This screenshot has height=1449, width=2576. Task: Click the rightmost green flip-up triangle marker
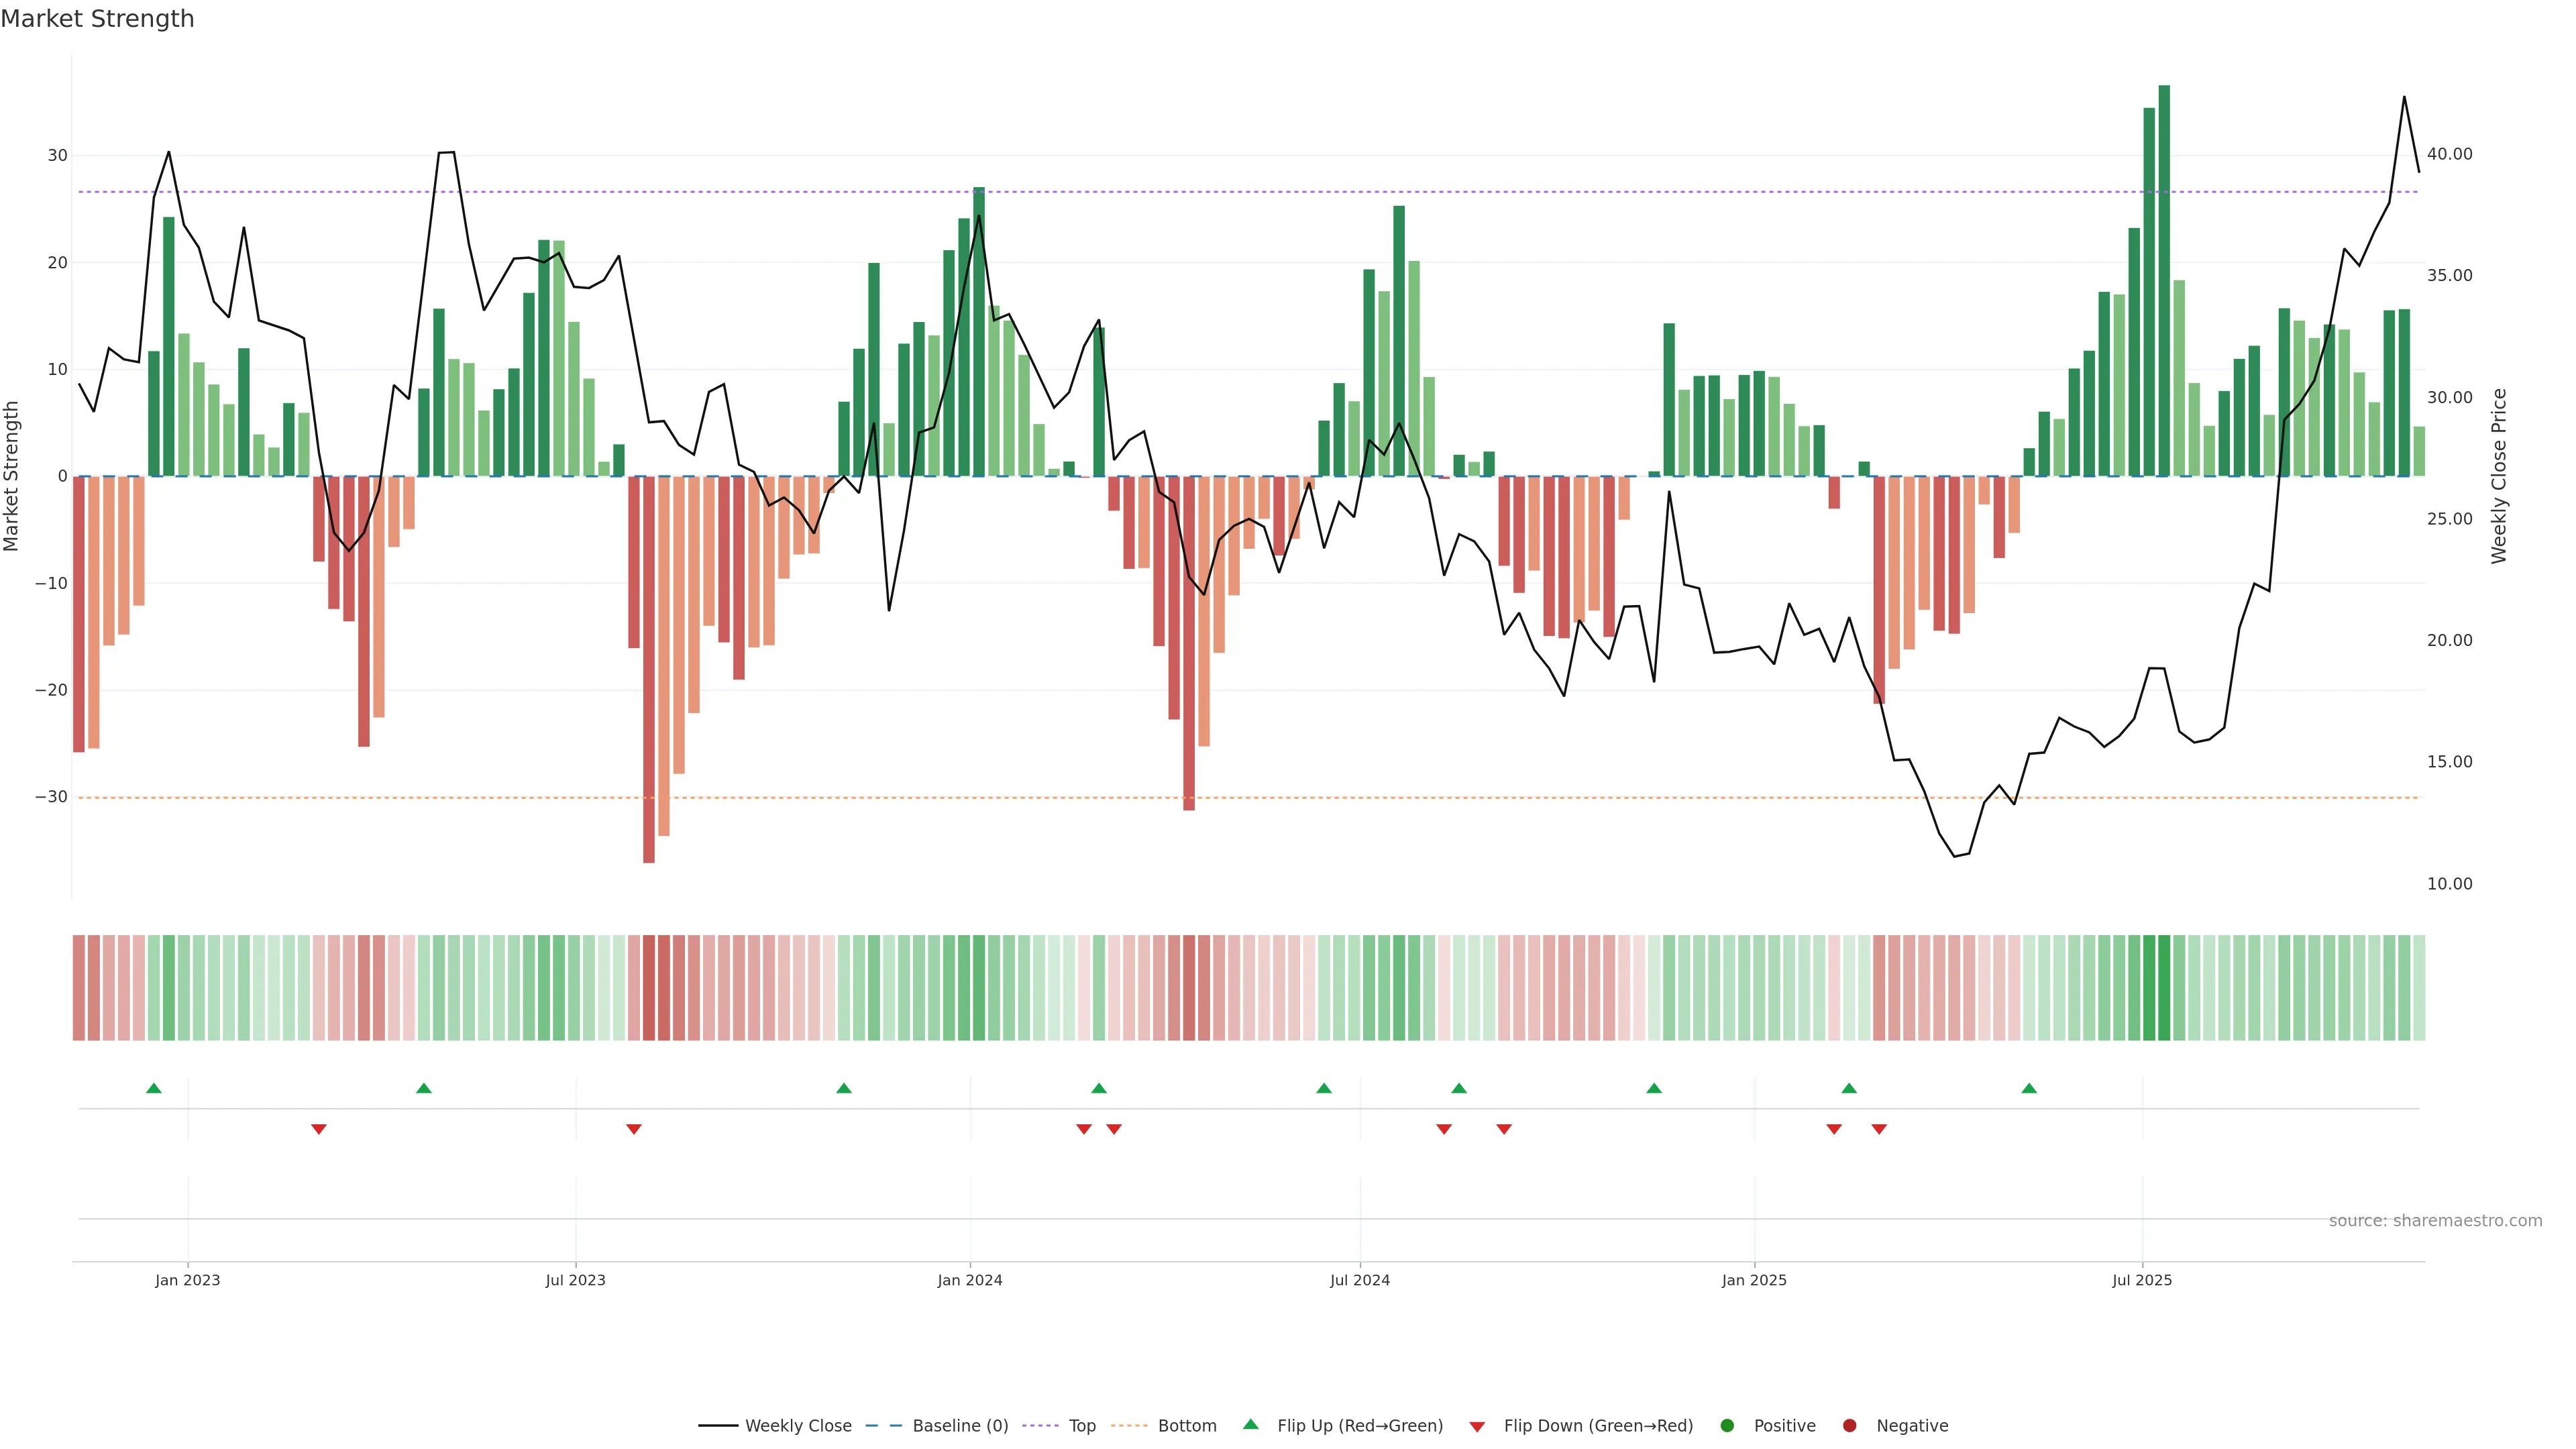[2029, 1088]
